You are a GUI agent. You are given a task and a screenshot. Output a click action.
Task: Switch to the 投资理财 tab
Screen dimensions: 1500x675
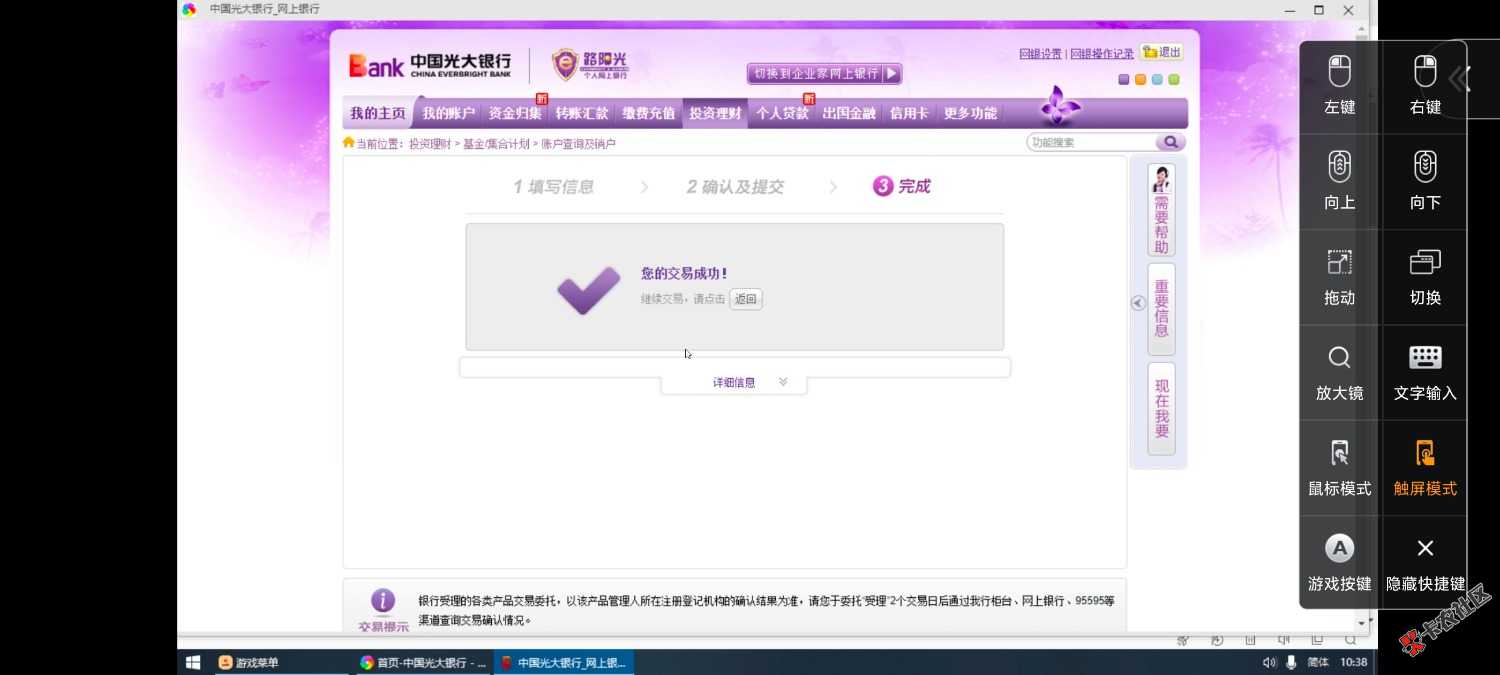pyautogui.click(x=714, y=113)
